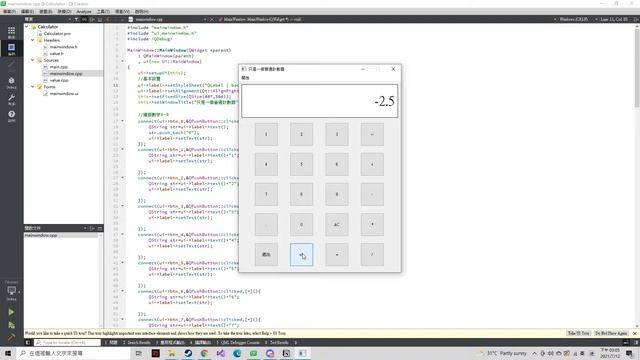Screen dimensions: 640x360
Task: Open the kit selector monitor icon
Action: point(11,291)
